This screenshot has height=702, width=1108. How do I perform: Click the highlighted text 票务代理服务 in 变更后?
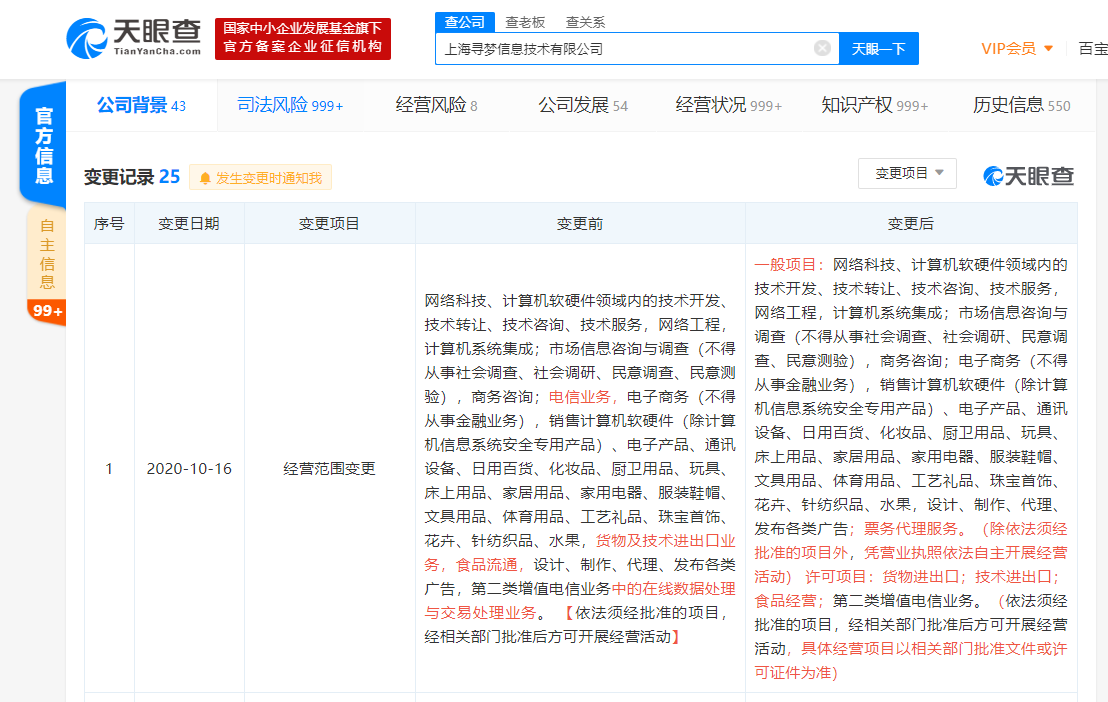(x=911, y=529)
